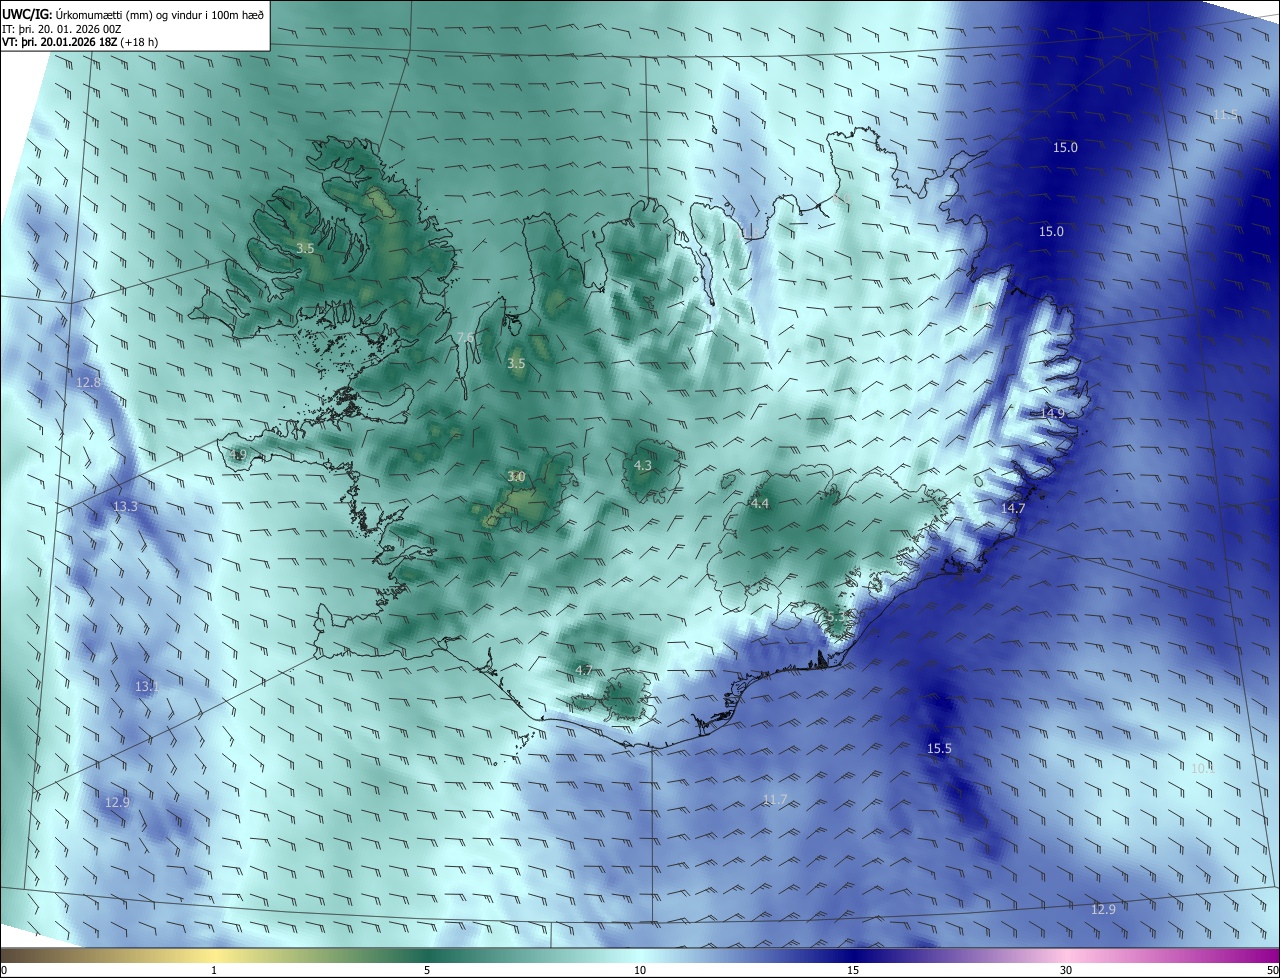
Task: Click the 11.7 value label
Action: click(774, 799)
